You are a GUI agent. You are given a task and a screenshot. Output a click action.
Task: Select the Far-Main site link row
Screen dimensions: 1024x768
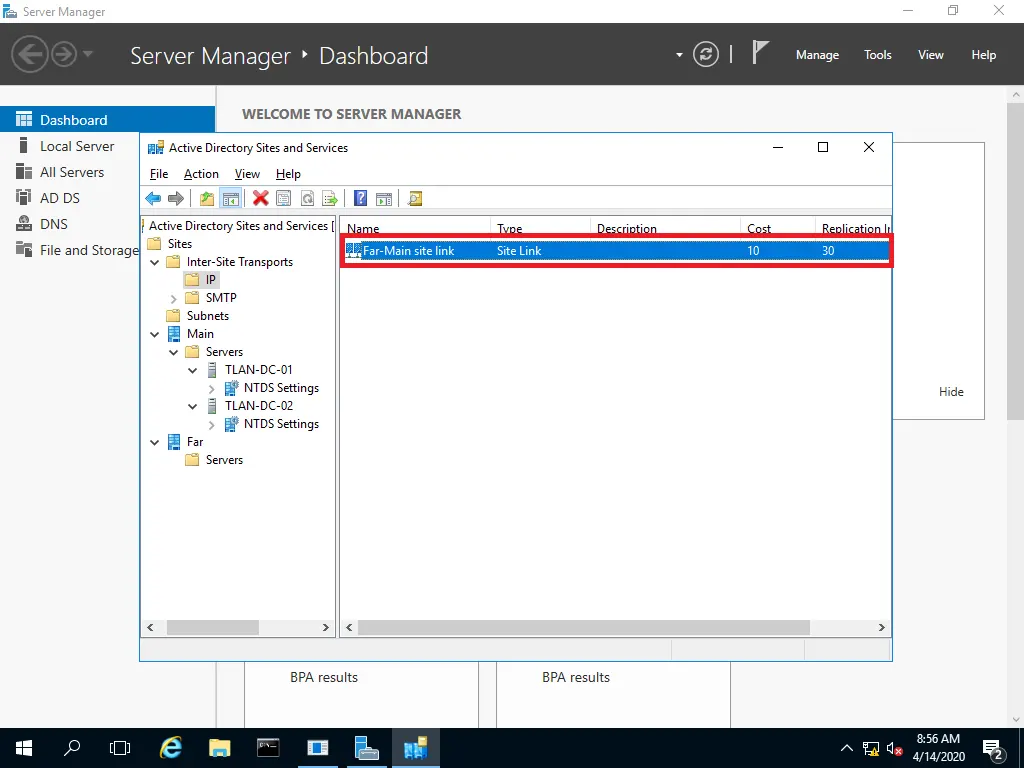tap(616, 251)
